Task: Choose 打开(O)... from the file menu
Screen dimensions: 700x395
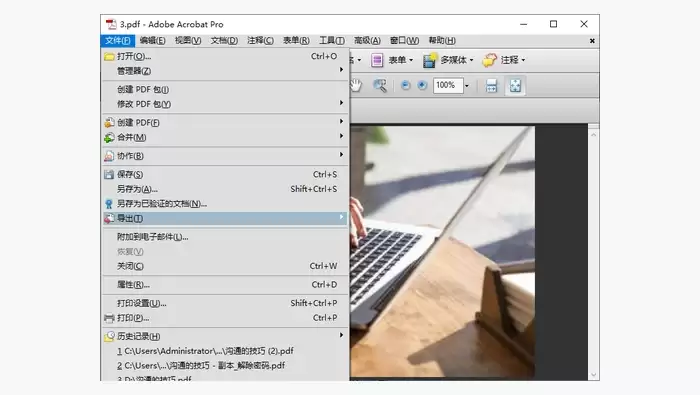Action: [x=225, y=56]
